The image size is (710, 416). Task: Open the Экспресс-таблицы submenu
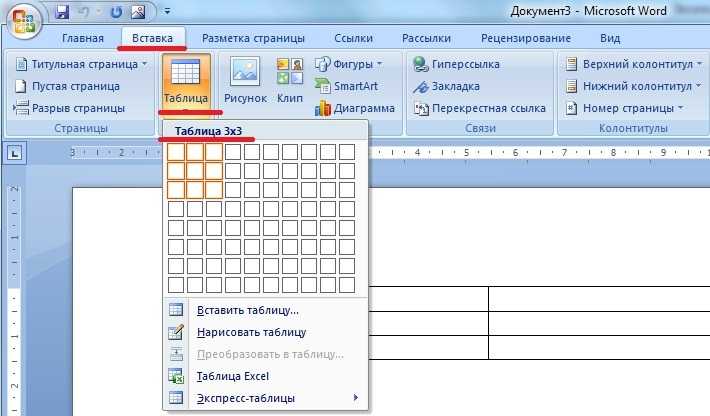click(265, 398)
